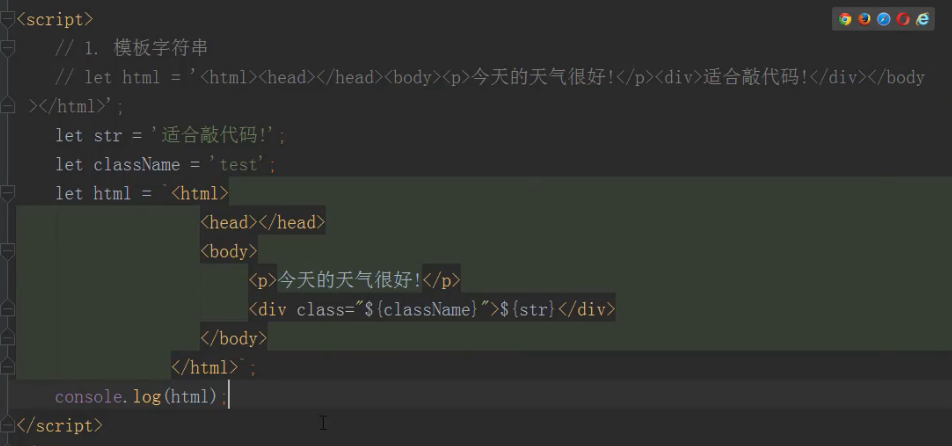Open preview in Opera browser icon
The image size is (952, 446).
click(903, 19)
